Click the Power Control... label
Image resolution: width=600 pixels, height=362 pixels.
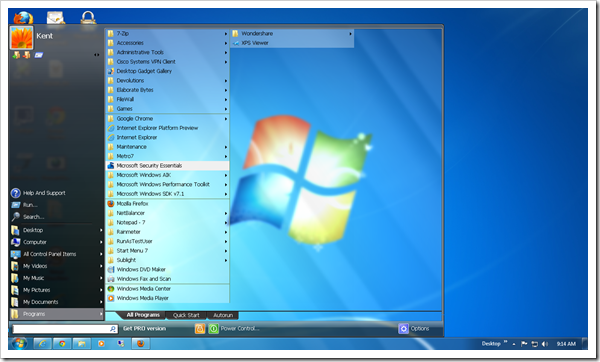[240, 329]
